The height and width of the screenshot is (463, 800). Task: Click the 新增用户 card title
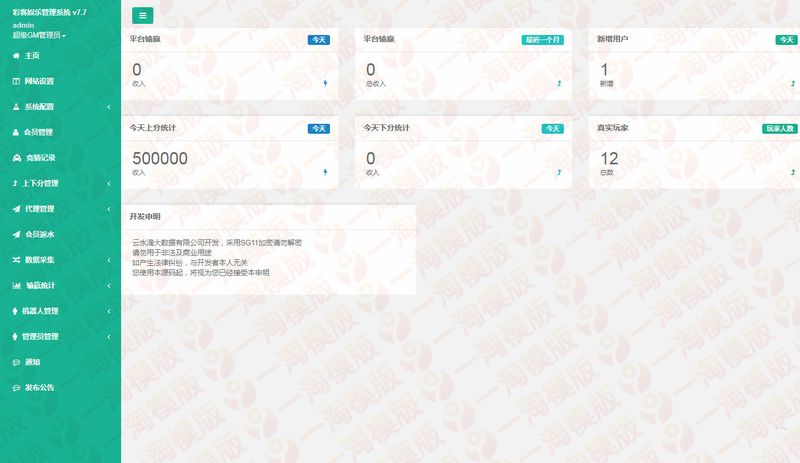tap(612, 39)
